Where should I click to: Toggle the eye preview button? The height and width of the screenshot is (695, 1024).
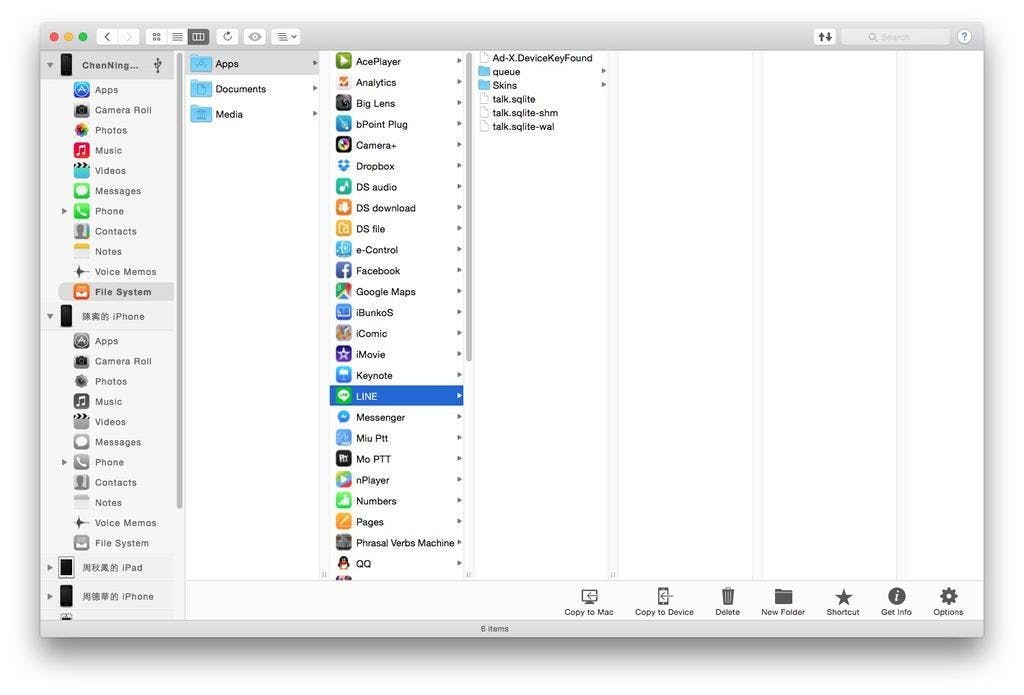(x=256, y=37)
